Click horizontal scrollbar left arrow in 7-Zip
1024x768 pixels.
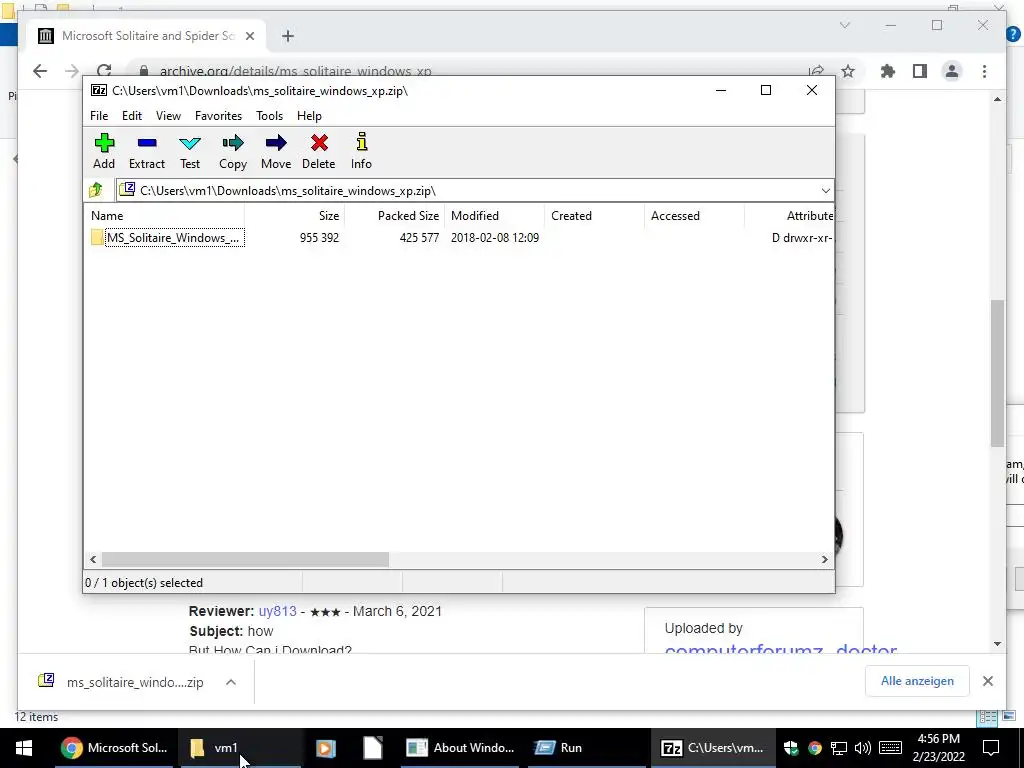(93, 560)
